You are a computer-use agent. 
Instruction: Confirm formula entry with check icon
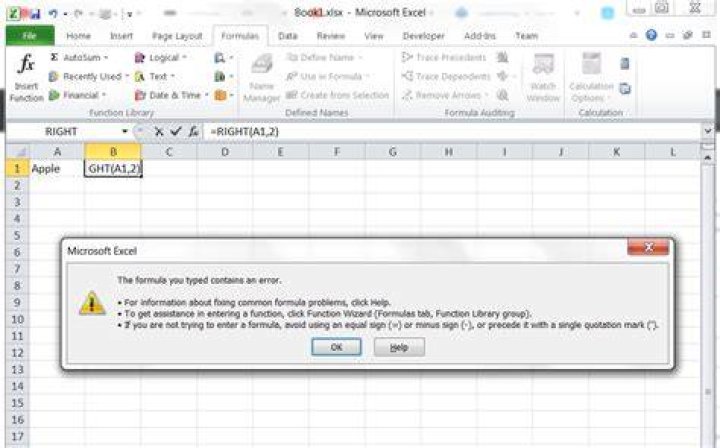click(176, 132)
